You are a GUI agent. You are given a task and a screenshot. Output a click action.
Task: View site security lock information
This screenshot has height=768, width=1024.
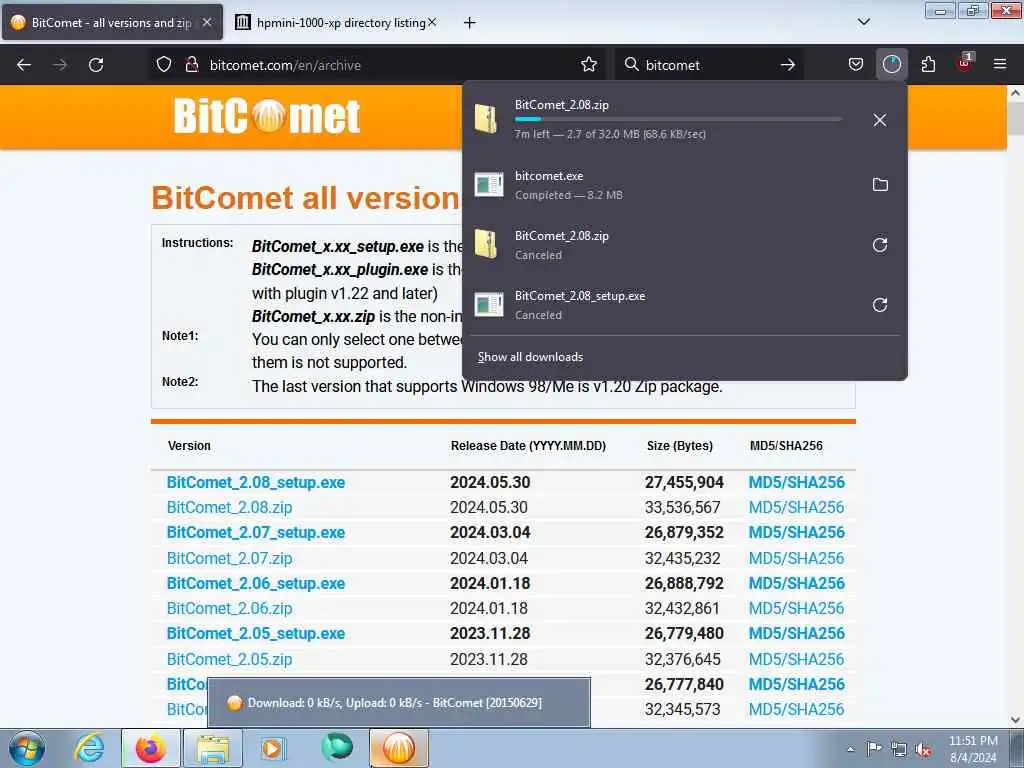click(x=191, y=65)
